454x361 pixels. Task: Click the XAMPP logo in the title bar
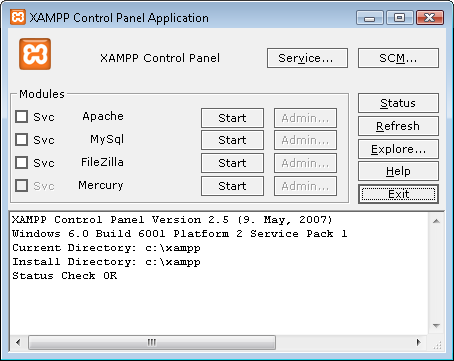click(18, 17)
